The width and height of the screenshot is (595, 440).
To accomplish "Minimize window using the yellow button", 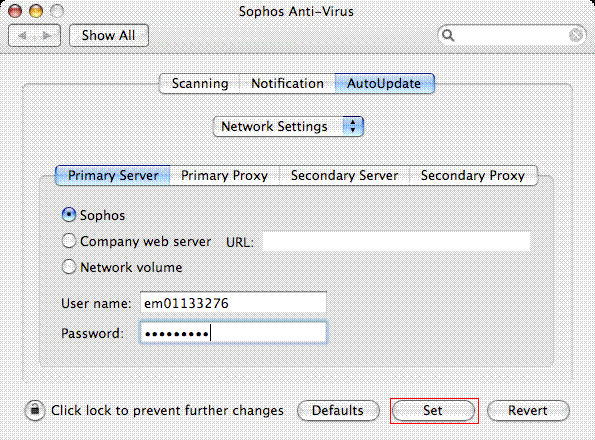I will point(36,11).
